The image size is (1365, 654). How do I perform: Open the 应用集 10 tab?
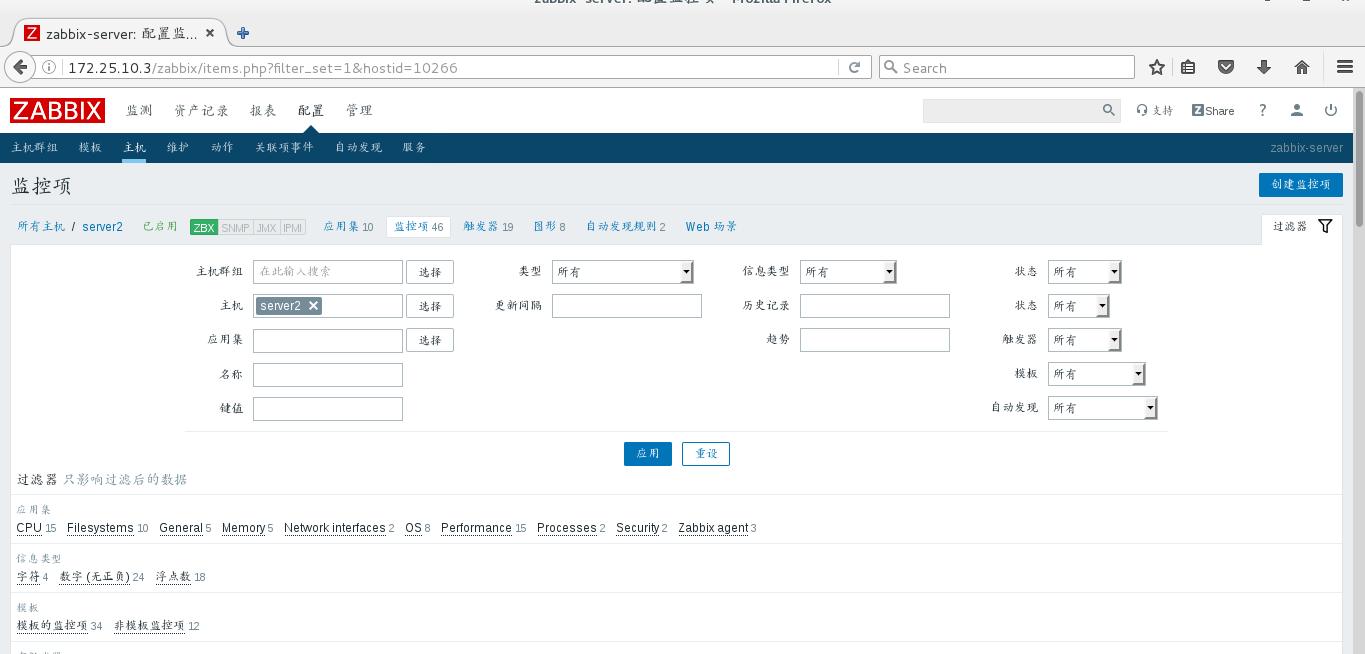(x=348, y=227)
